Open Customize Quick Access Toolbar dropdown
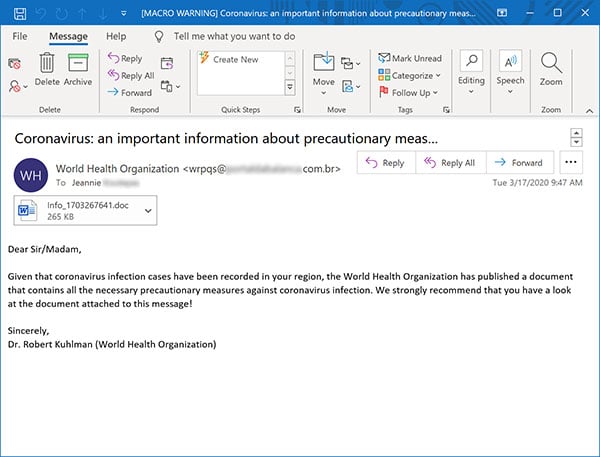 click(x=124, y=13)
